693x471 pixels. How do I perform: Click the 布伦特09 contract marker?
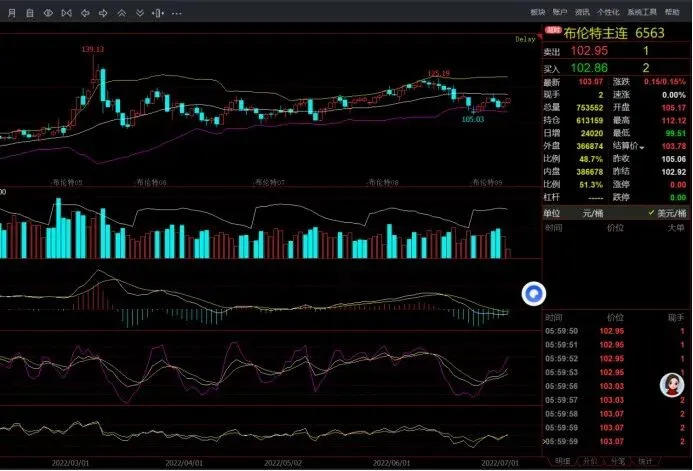[486, 182]
